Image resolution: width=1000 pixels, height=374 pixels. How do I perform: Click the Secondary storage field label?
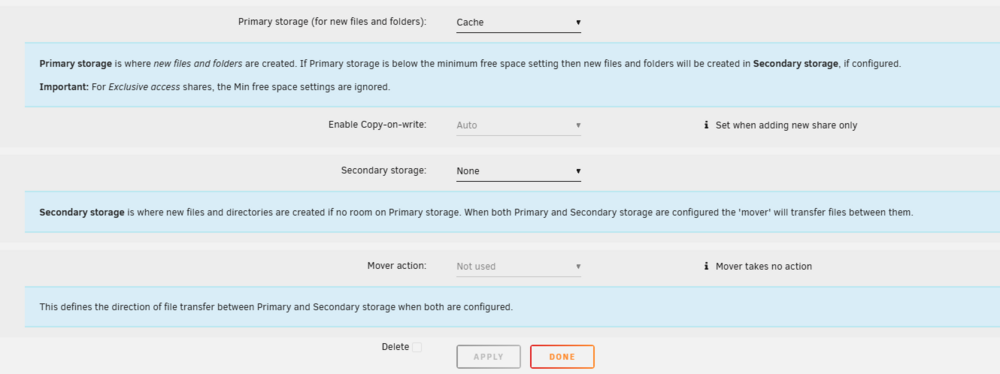[x=384, y=170]
